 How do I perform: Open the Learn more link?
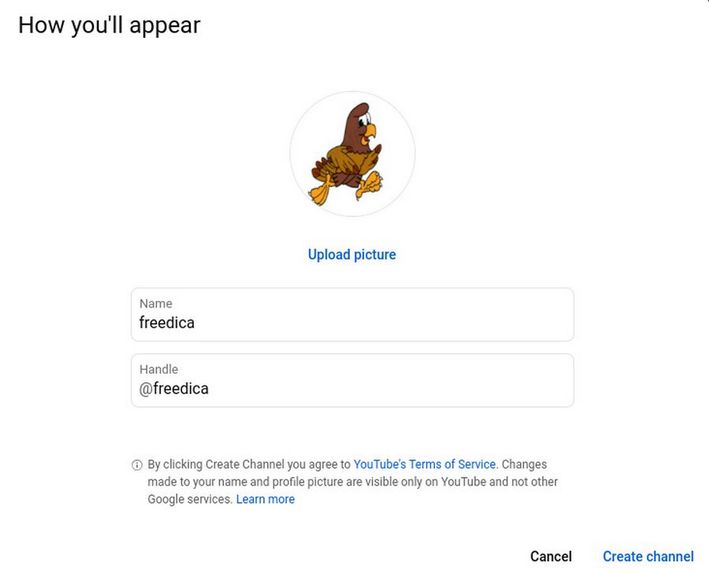point(265,499)
